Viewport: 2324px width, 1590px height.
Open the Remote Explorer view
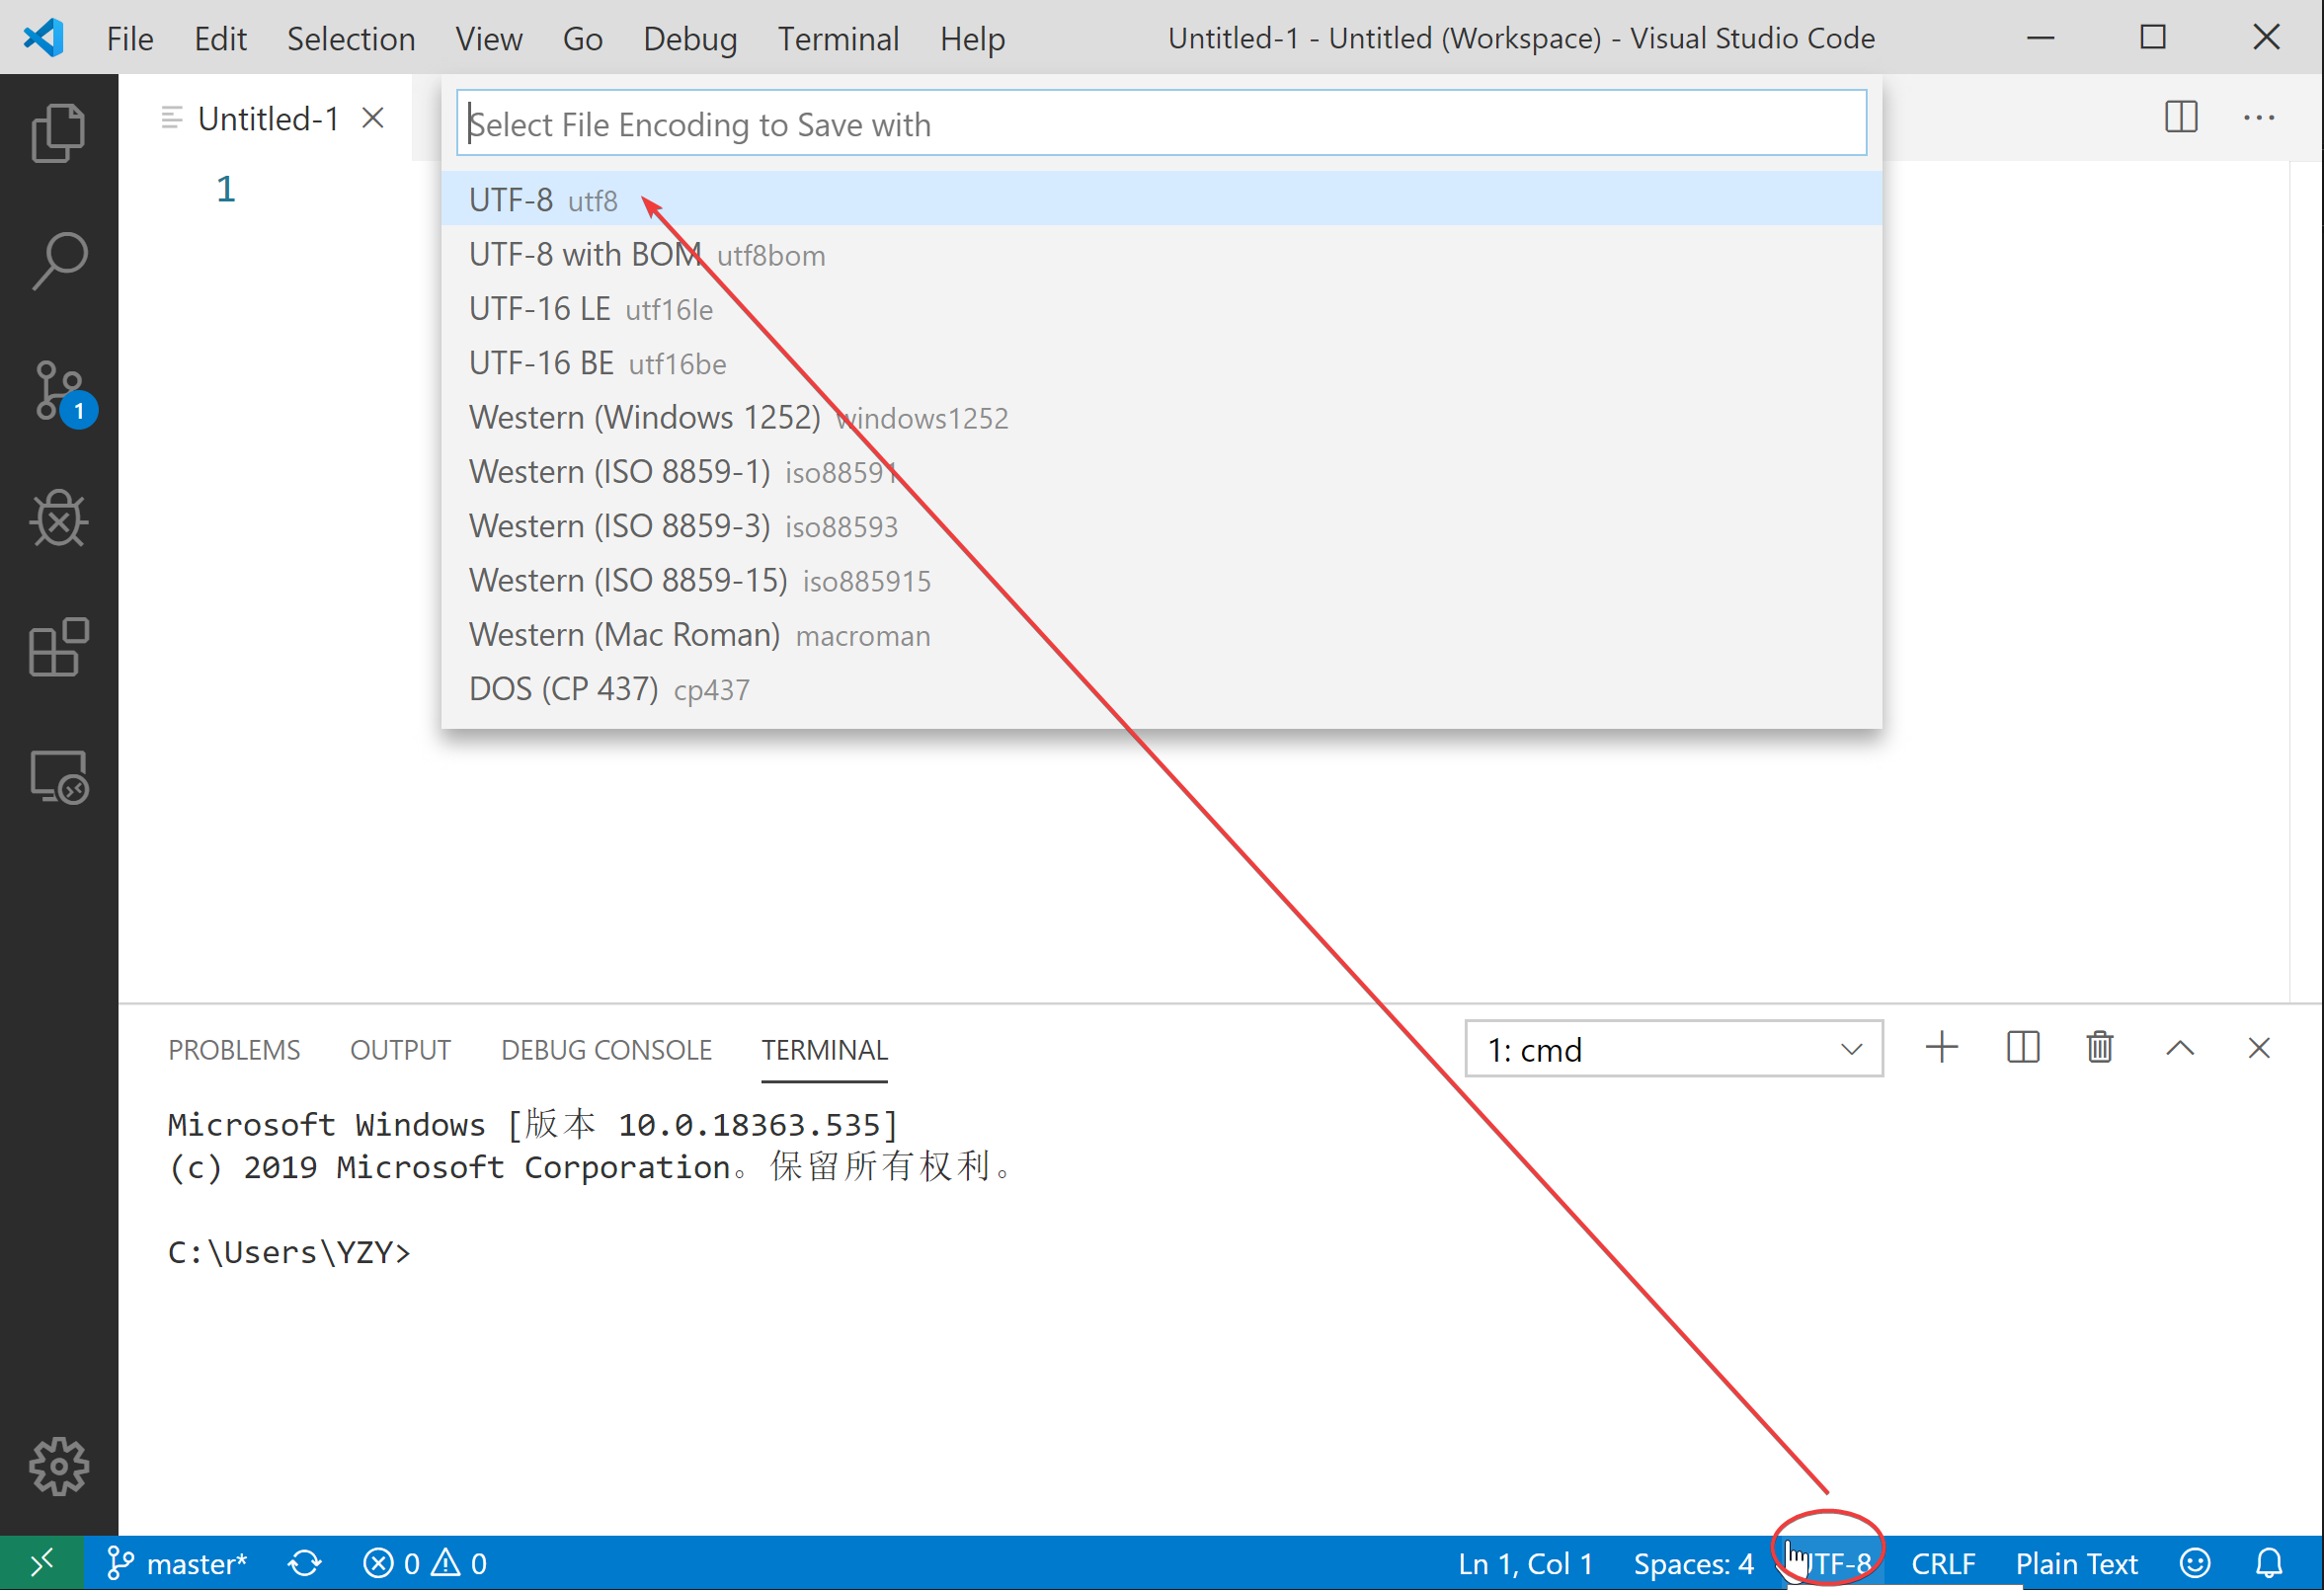click(58, 777)
